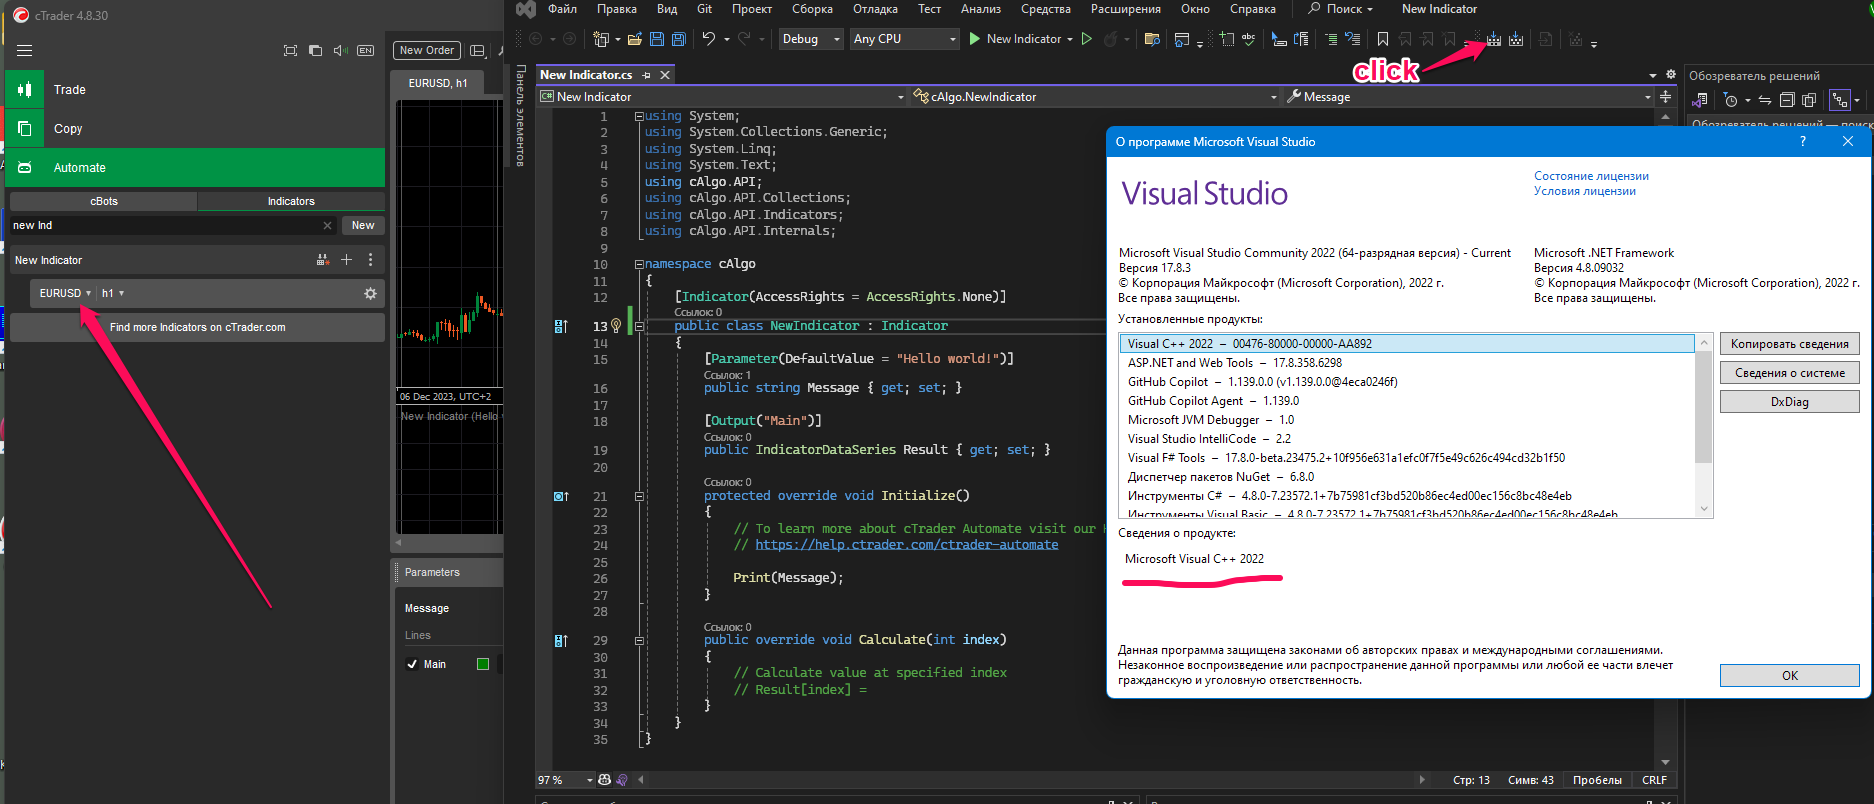Image resolution: width=1874 pixels, height=804 pixels.
Task: Click the lightbulb quick actions icon
Action: pos(617,325)
